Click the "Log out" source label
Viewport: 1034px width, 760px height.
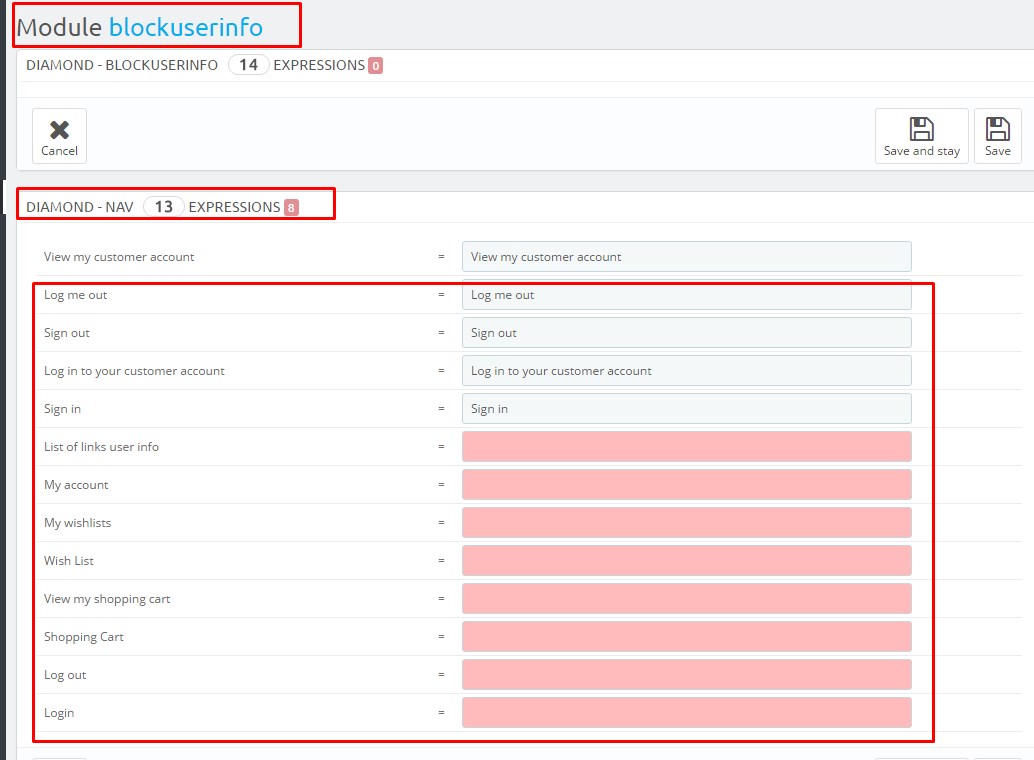pos(65,675)
